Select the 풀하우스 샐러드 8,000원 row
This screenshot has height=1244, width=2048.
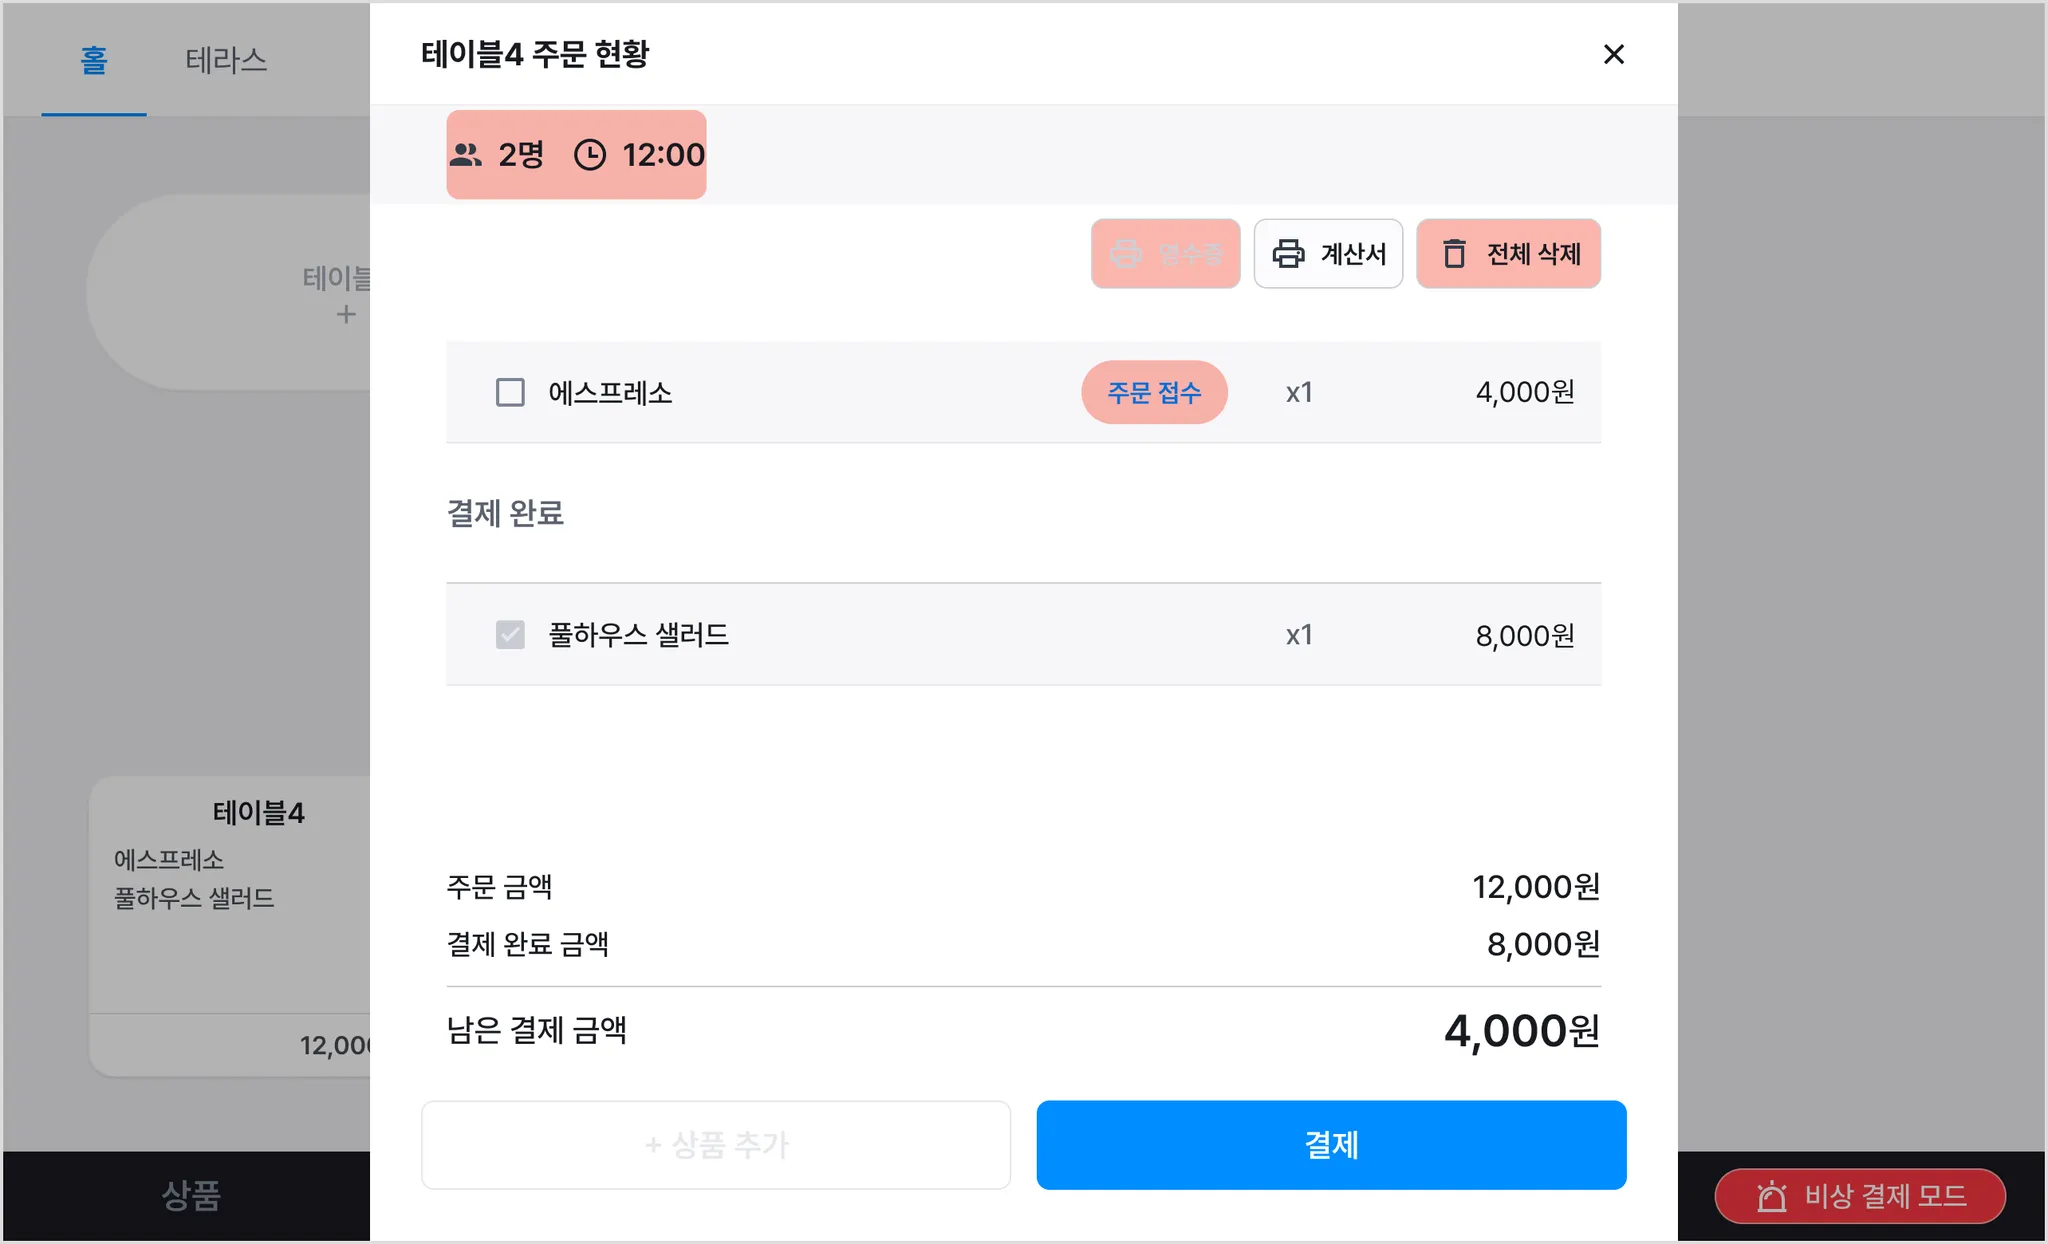point(1023,635)
